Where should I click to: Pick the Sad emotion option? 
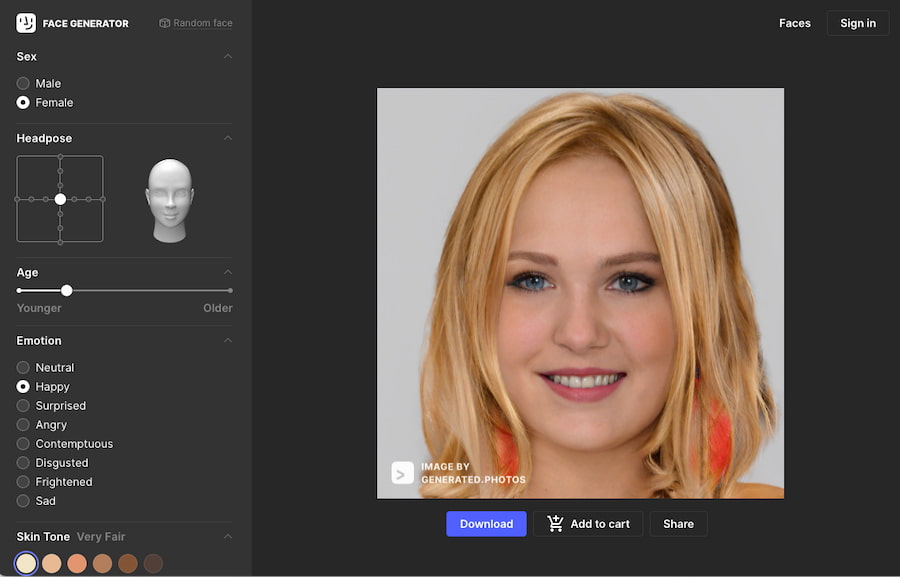tap(23, 501)
